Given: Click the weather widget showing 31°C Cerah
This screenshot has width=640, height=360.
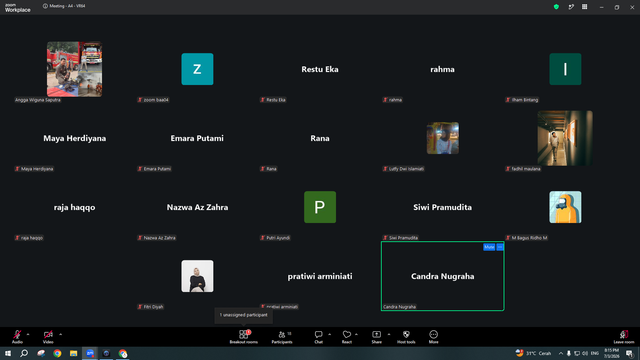Looking at the screenshot, I should 533,353.
